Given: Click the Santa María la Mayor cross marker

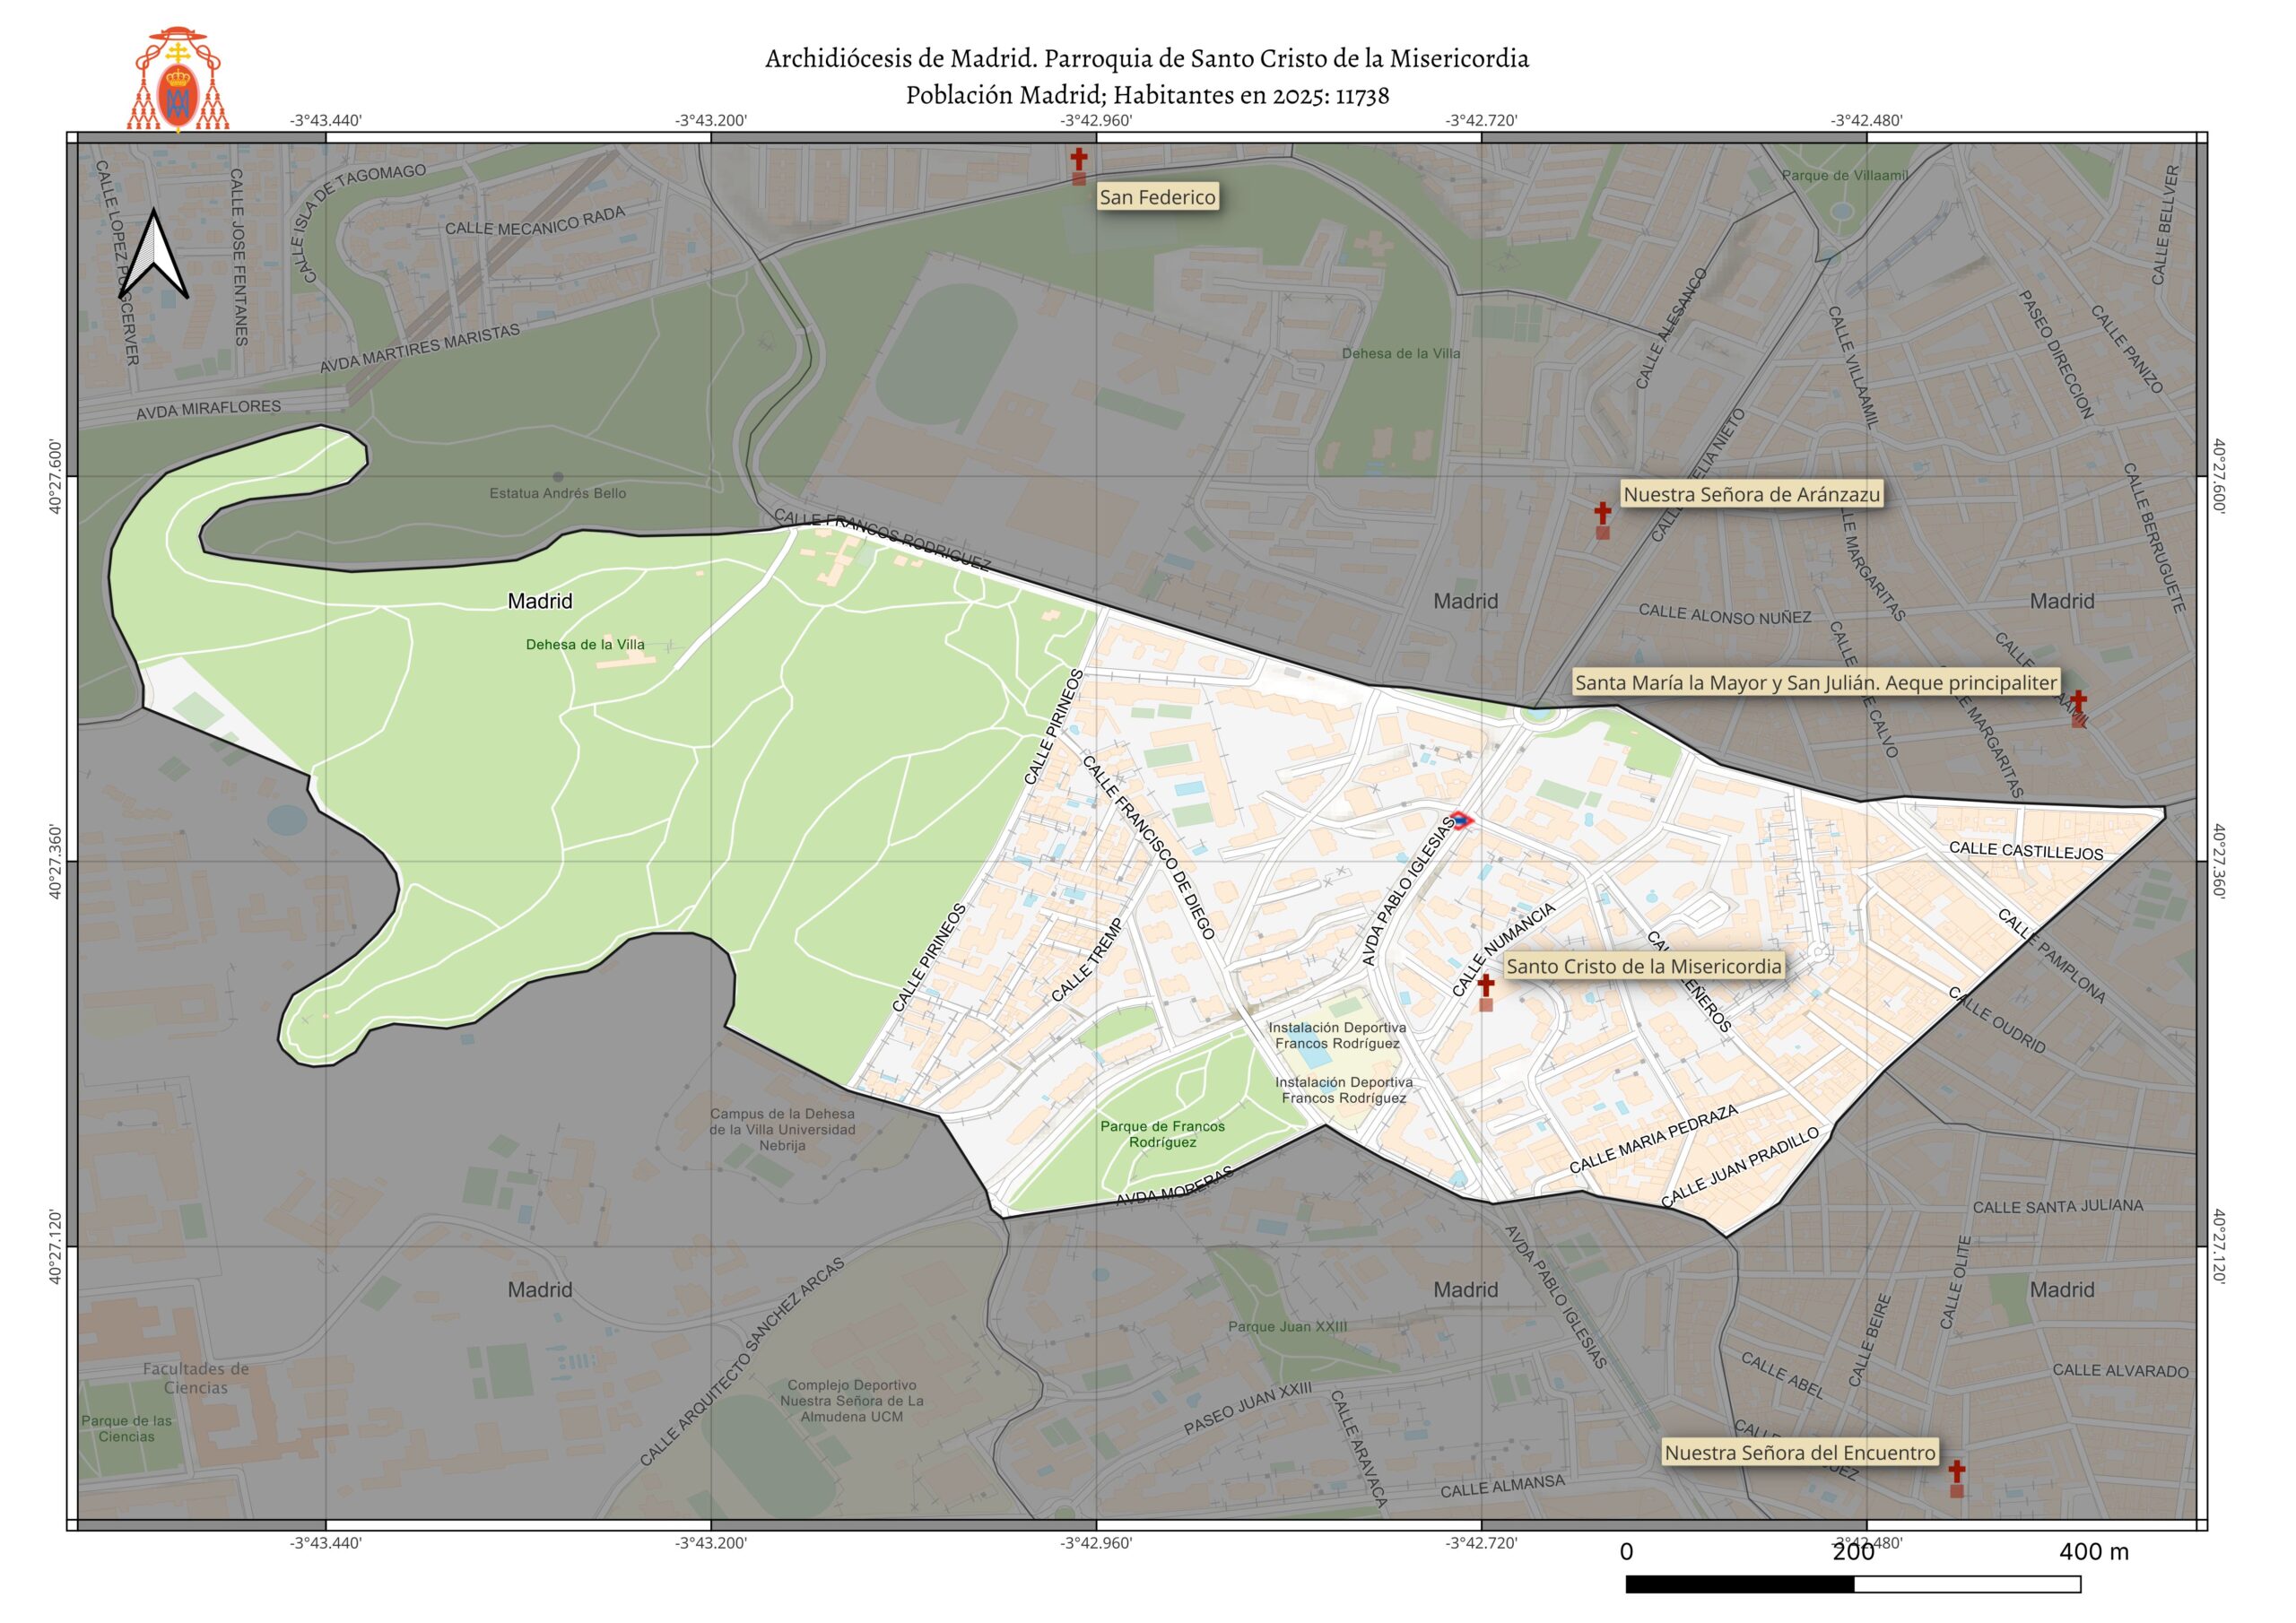Looking at the screenshot, I should tap(2078, 701).
